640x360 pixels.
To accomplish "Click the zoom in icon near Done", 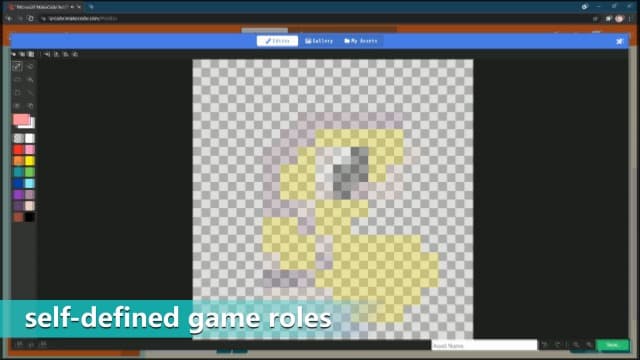I will point(589,345).
